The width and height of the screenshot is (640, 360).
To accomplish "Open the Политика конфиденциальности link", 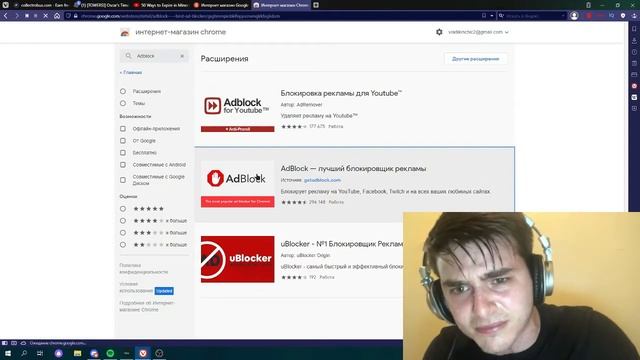I will click(x=144, y=269).
